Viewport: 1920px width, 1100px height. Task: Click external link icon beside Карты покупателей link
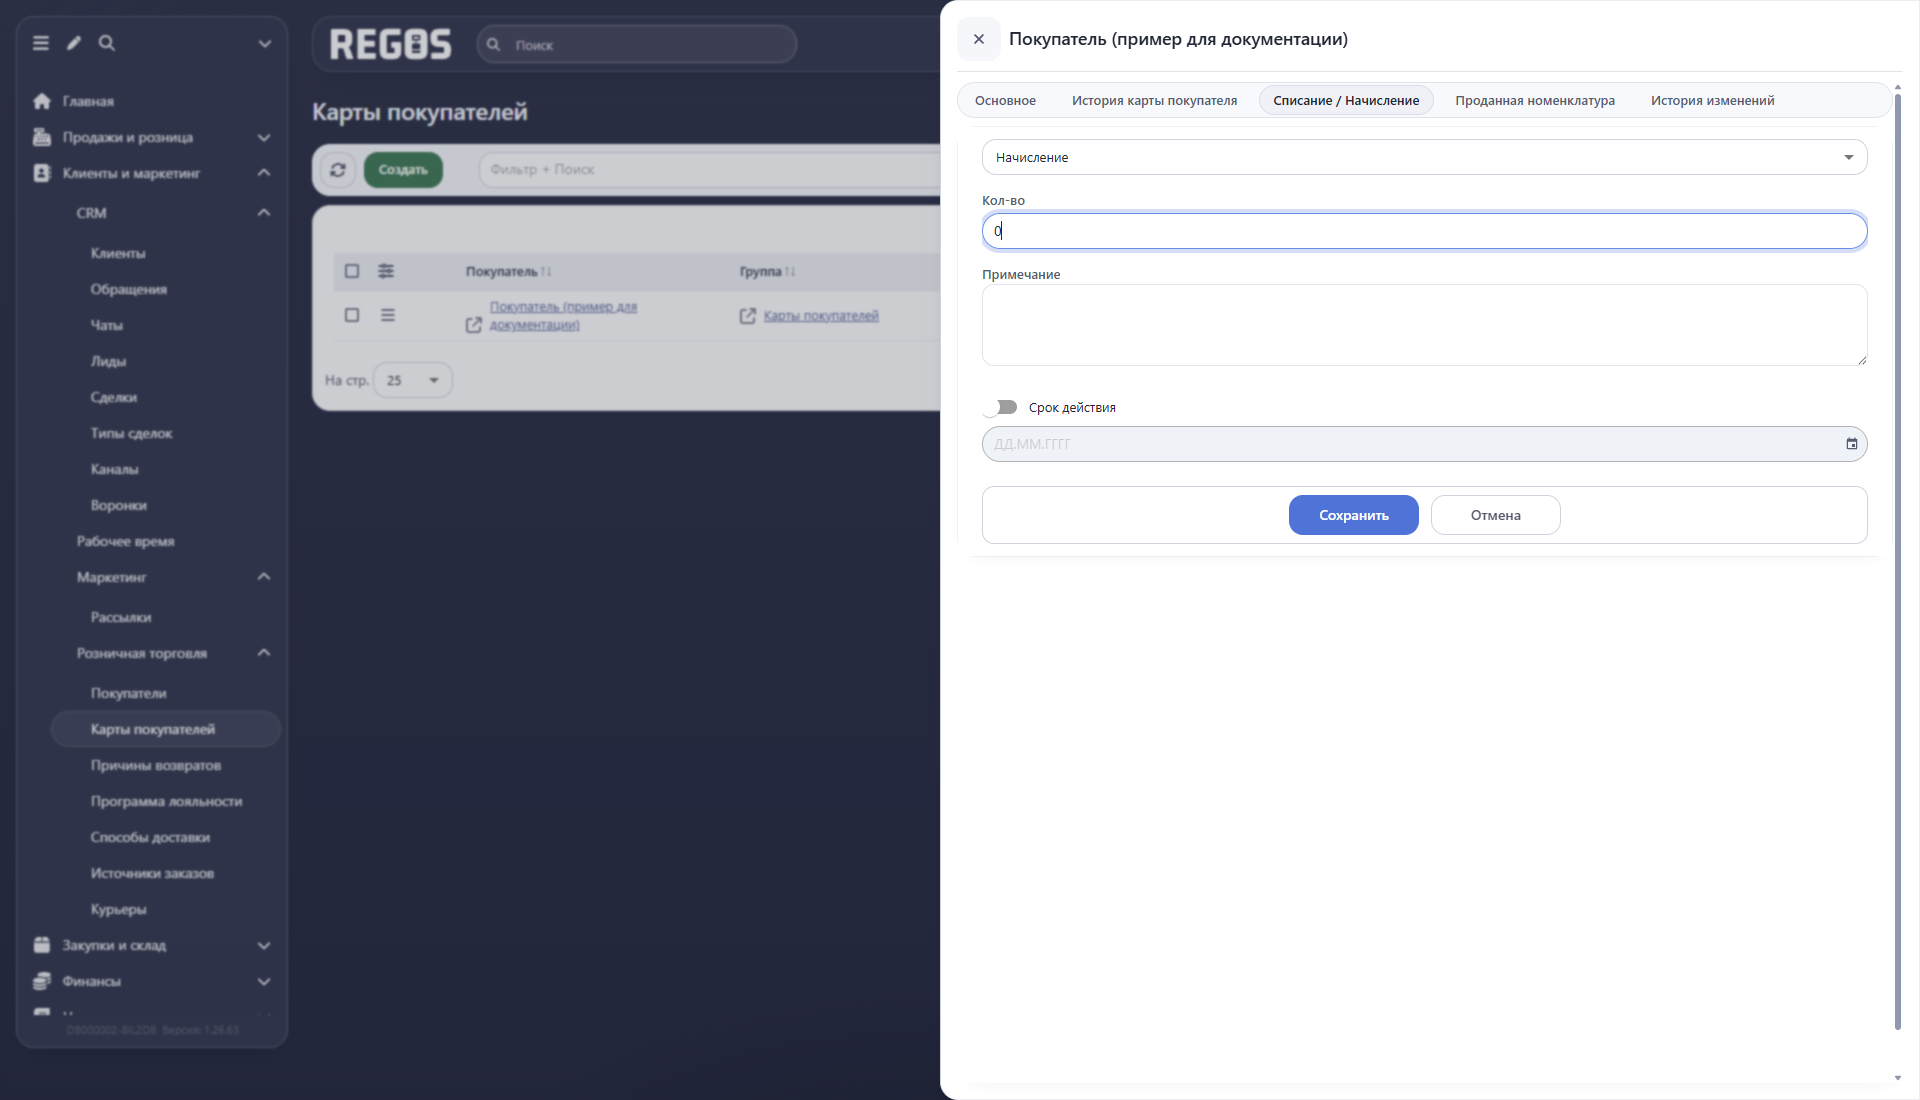tap(748, 316)
